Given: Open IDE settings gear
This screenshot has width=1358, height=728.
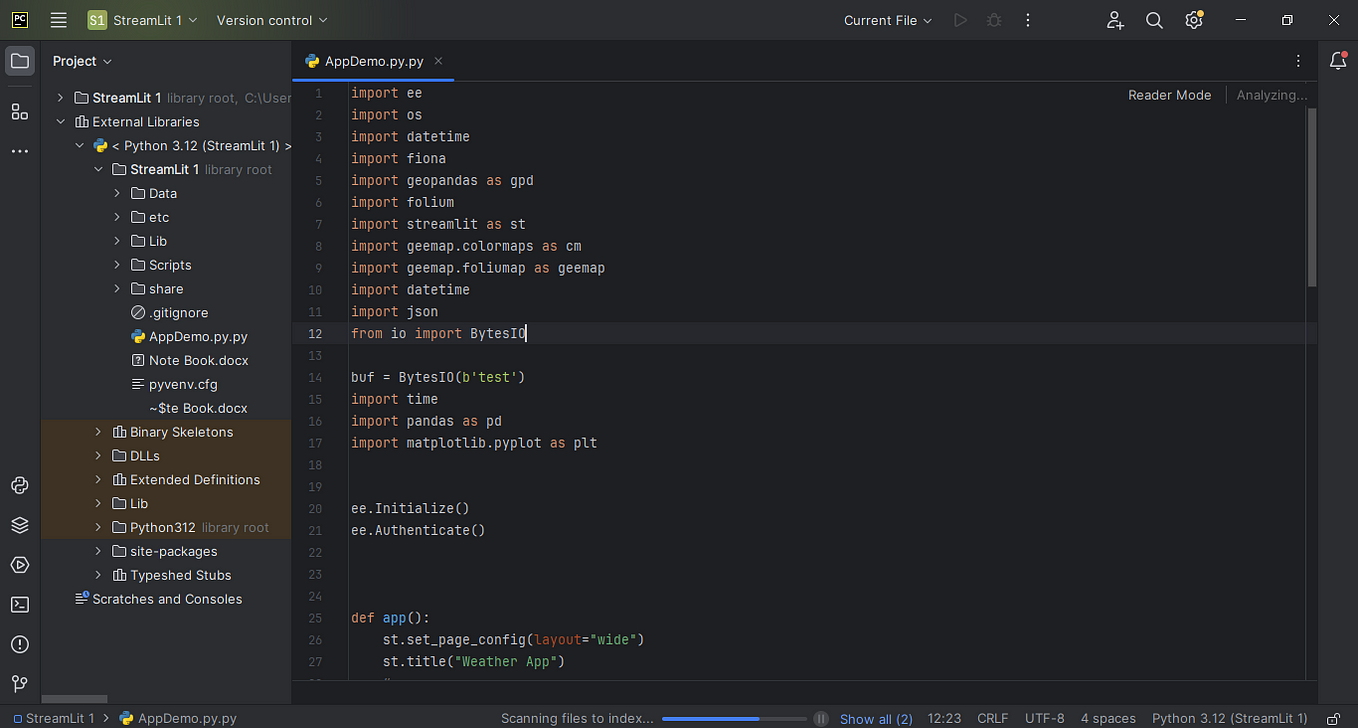Looking at the screenshot, I should (x=1193, y=20).
